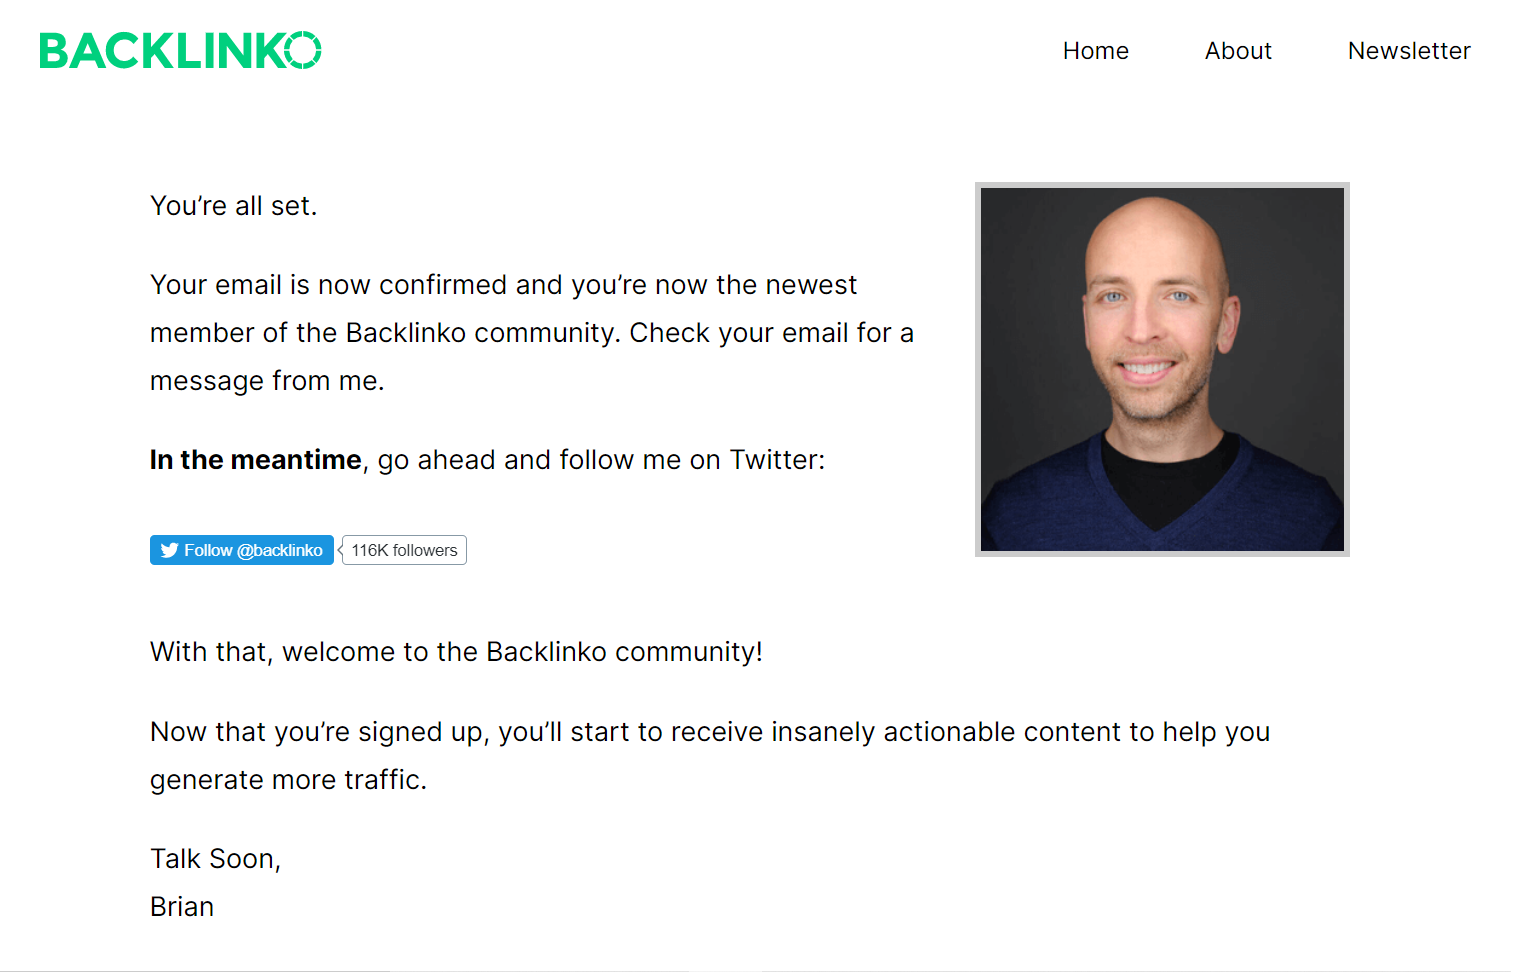Click the "Talk Soon," sign-off text
1522x972 pixels.
215,859
